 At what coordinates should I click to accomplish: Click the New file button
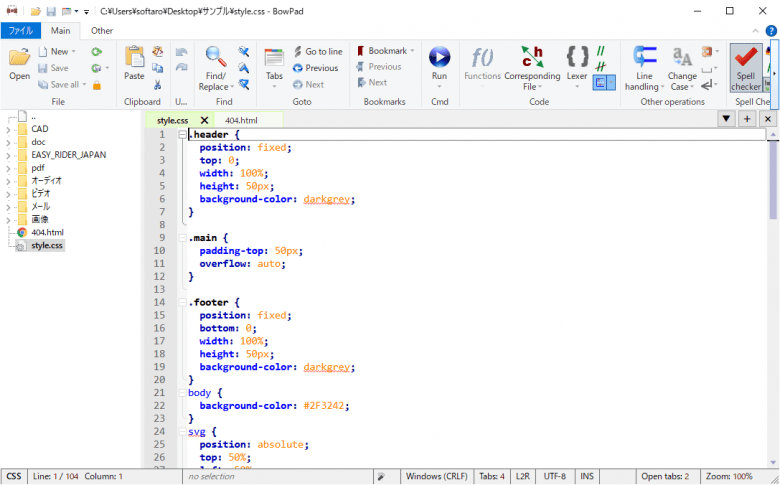[53, 52]
